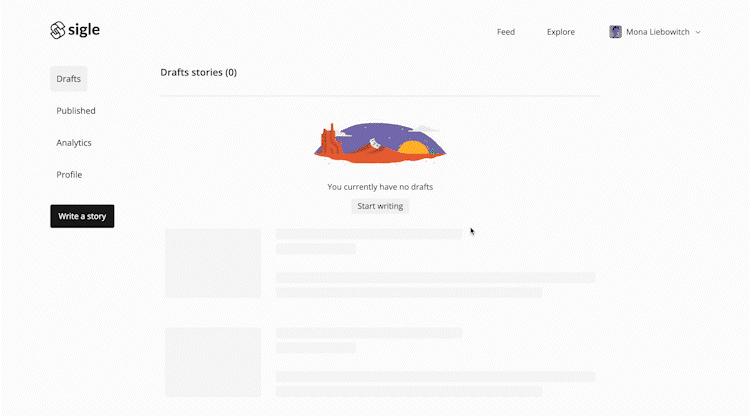
Task: Expand the user menu chevron
Action: click(698, 33)
